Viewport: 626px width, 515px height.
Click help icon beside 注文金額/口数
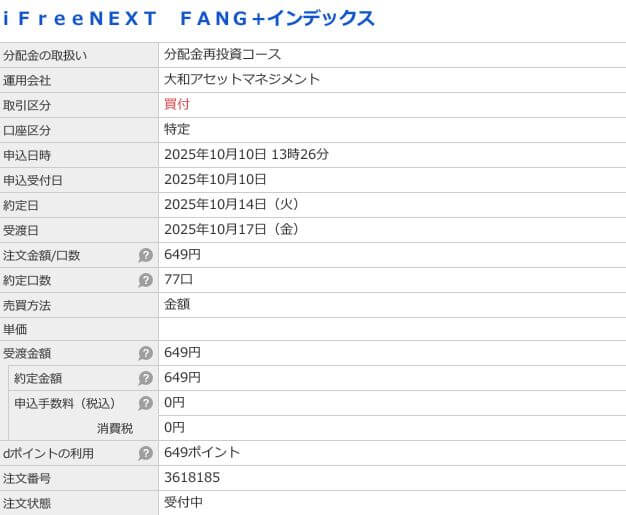click(146, 256)
